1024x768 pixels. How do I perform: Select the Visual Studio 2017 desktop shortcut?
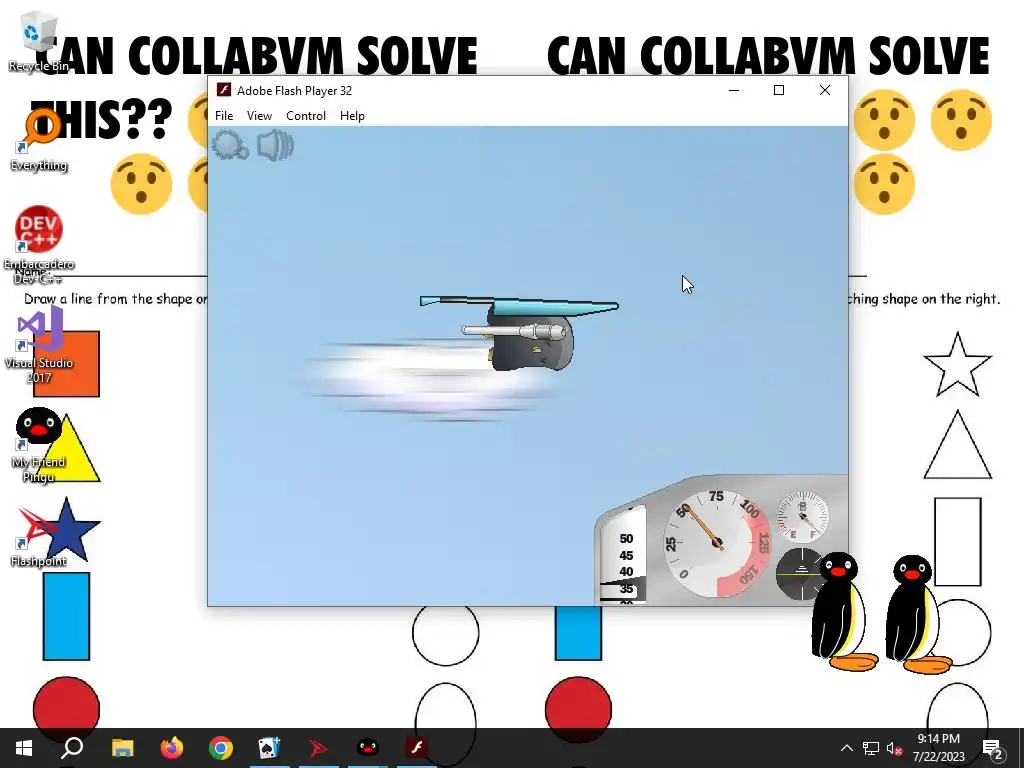(39, 346)
